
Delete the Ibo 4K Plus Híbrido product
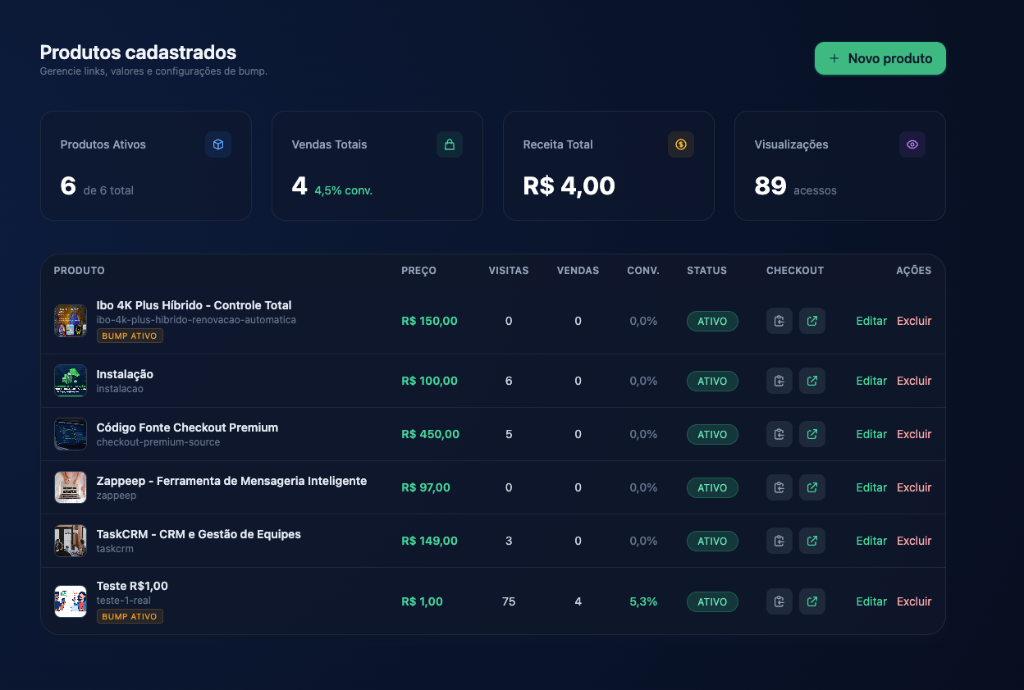pos(914,321)
